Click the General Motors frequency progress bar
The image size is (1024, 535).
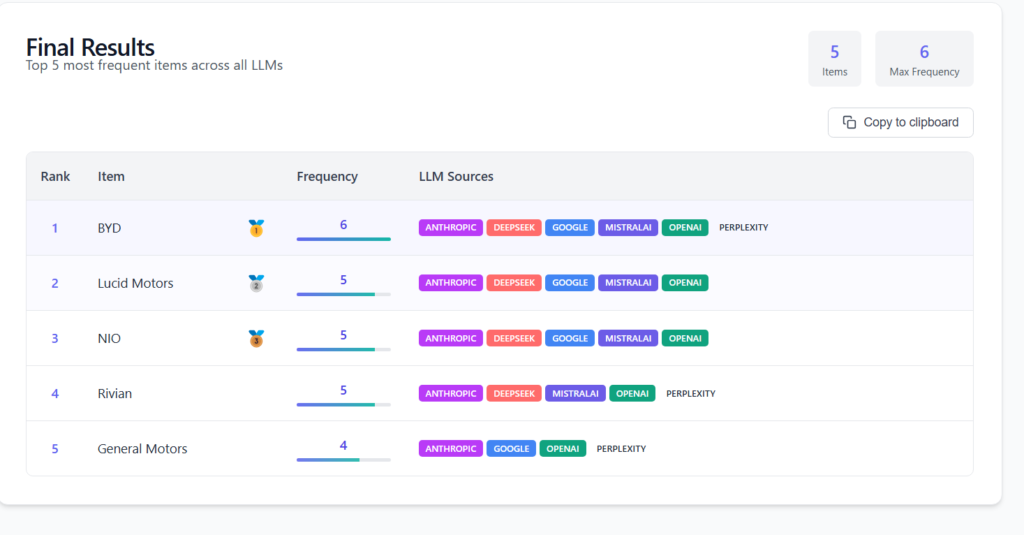coord(344,460)
